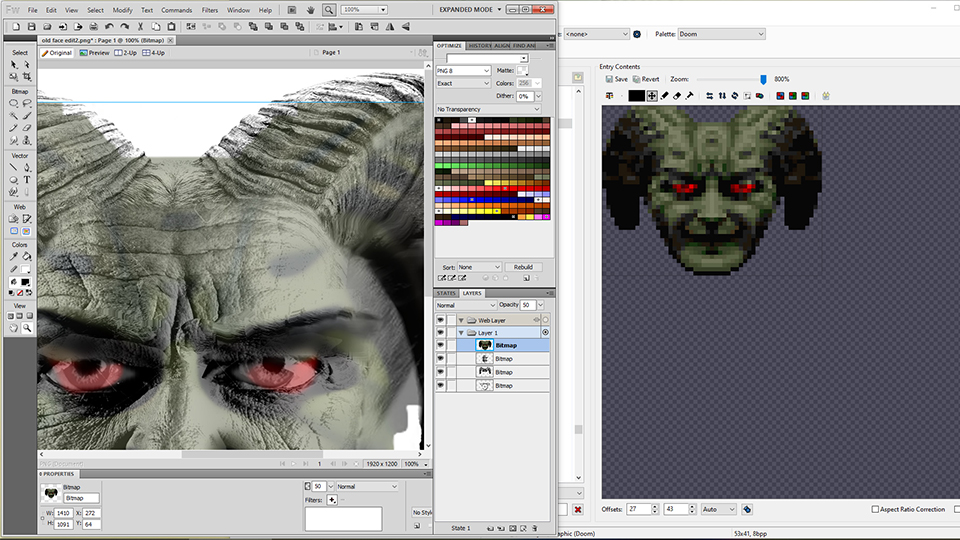Click the Hand tool in top bar

[x=311, y=9]
